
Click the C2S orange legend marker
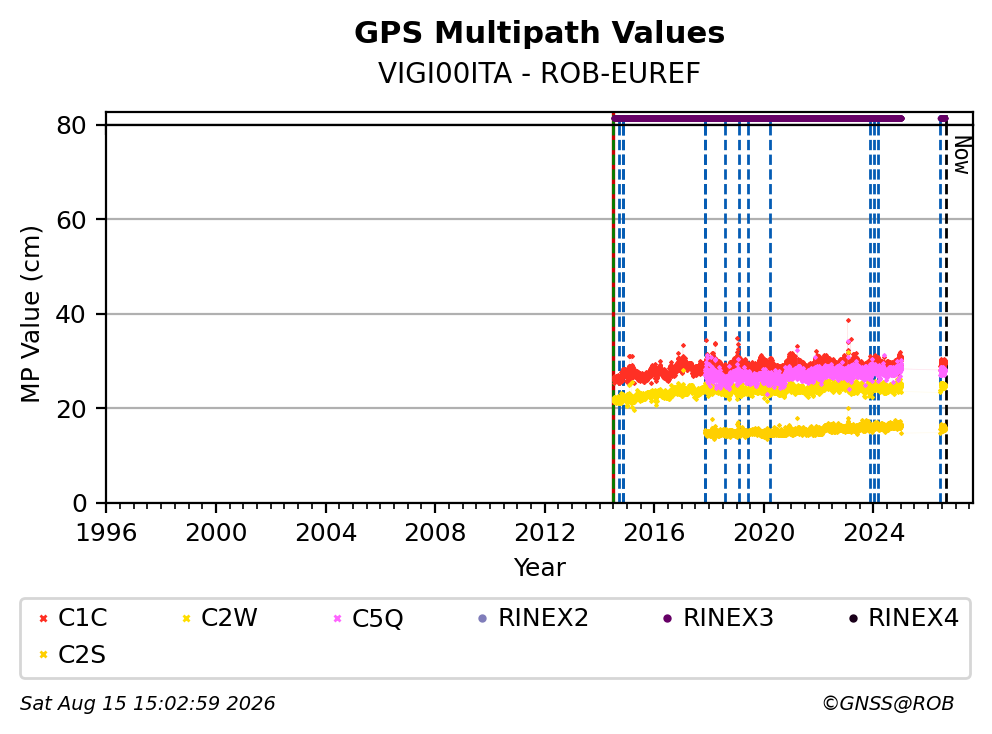click(x=43, y=655)
